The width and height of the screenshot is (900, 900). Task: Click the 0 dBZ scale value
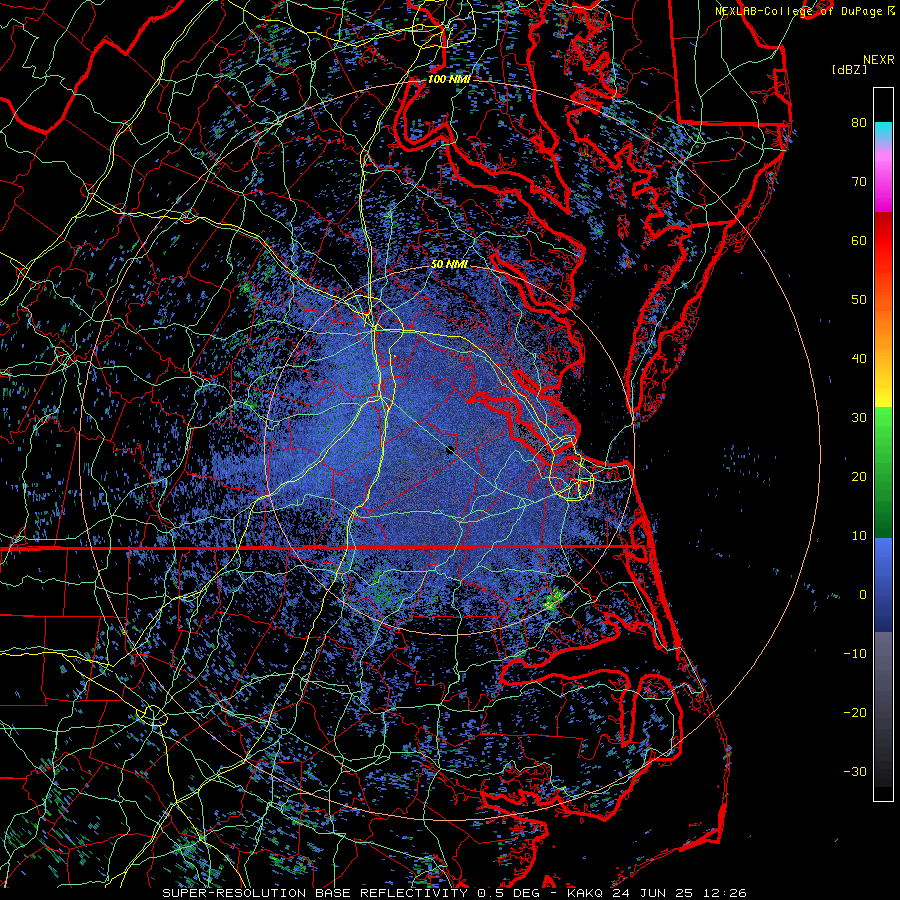click(863, 595)
